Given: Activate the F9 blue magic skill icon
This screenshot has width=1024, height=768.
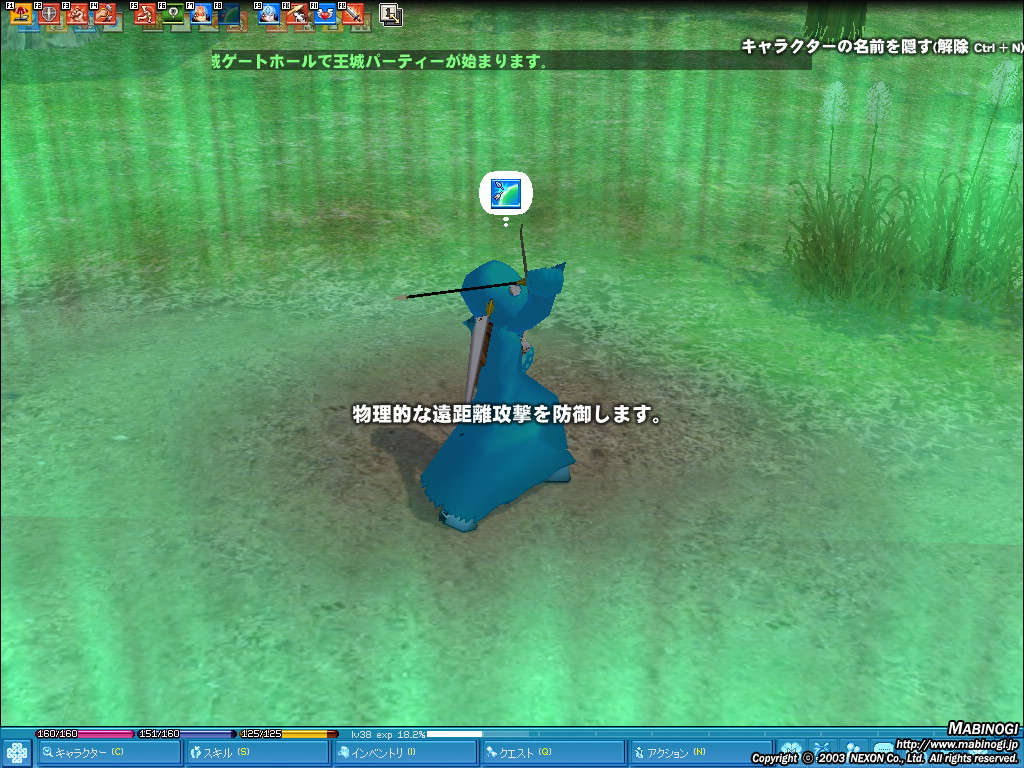Looking at the screenshot, I should [x=269, y=15].
